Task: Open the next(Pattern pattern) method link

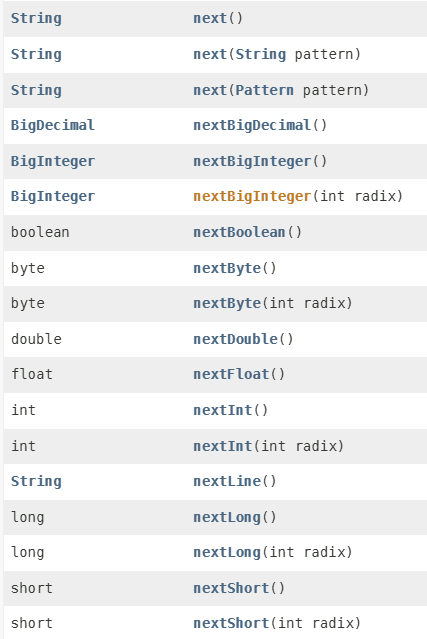Action: tap(210, 90)
